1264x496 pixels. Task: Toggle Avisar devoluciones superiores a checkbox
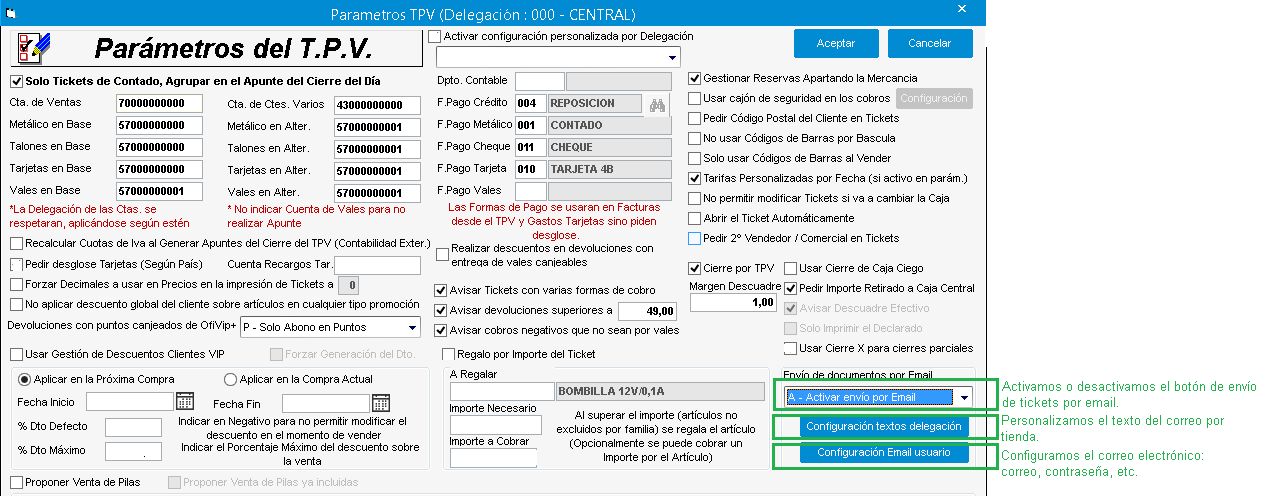(442, 310)
